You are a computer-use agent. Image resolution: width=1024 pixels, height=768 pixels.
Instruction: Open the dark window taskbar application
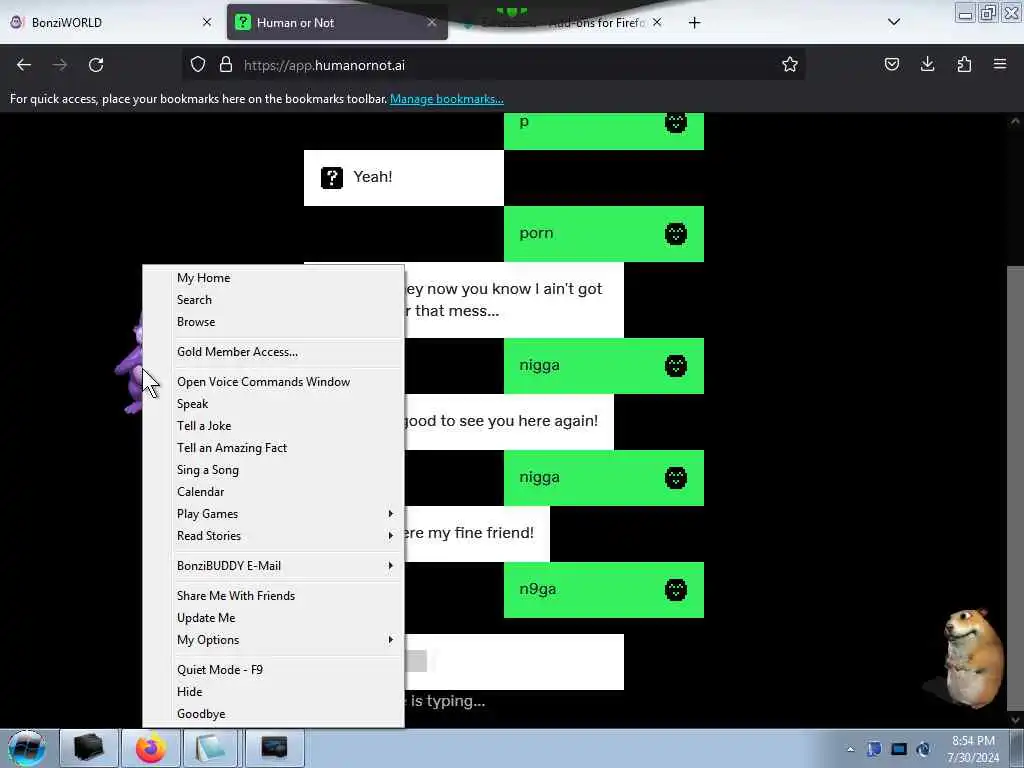coord(274,748)
